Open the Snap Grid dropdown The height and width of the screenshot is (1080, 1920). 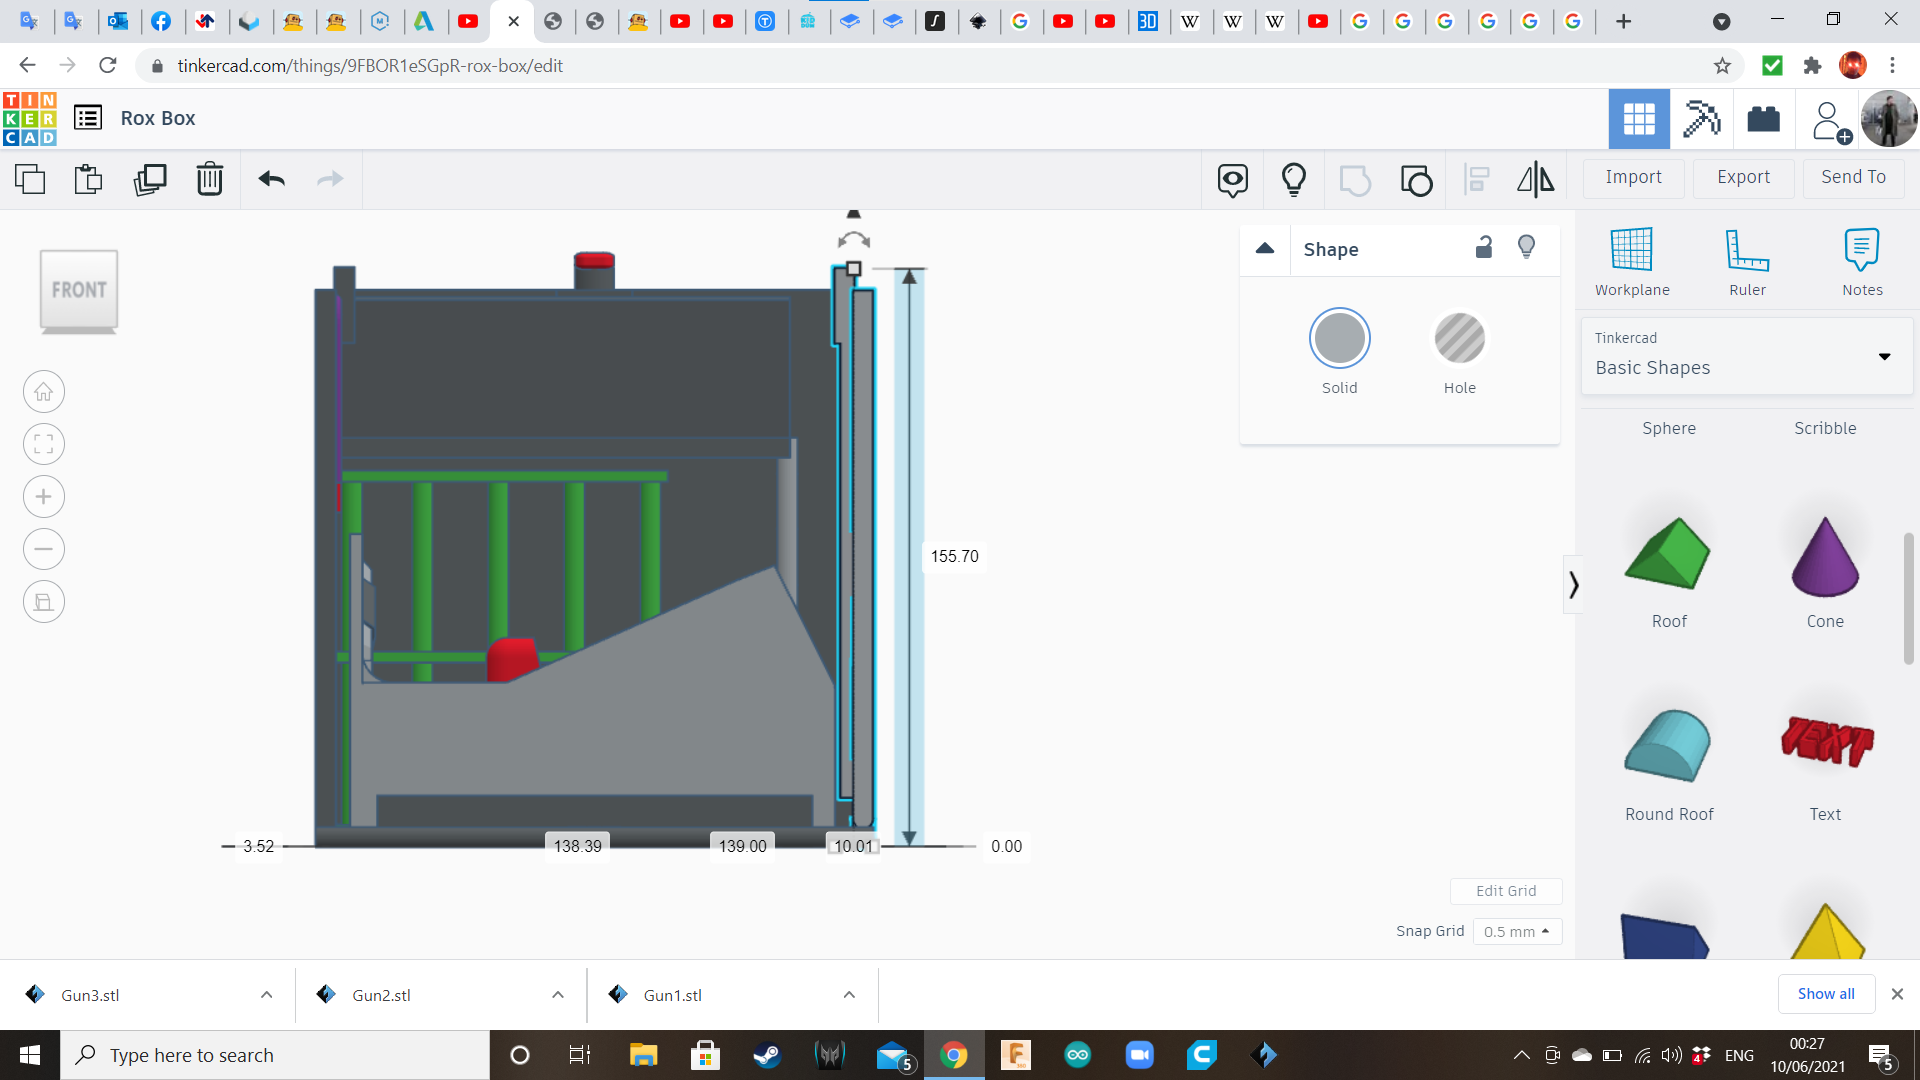coord(1516,931)
